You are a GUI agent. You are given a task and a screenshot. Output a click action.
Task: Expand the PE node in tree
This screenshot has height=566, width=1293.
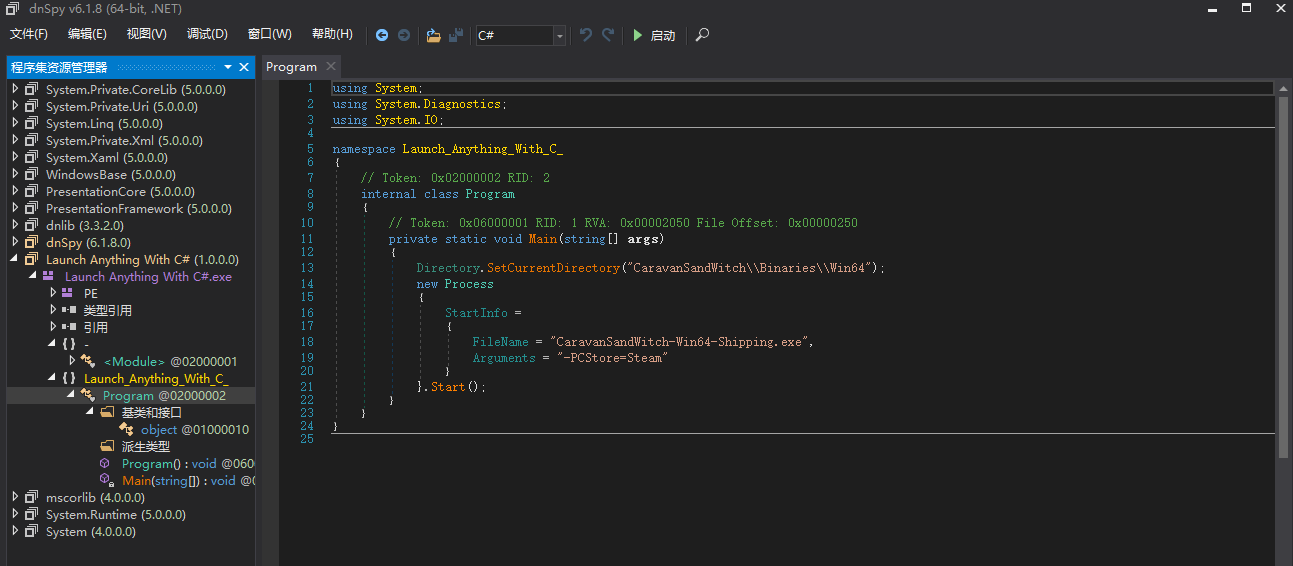tap(53, 293)
